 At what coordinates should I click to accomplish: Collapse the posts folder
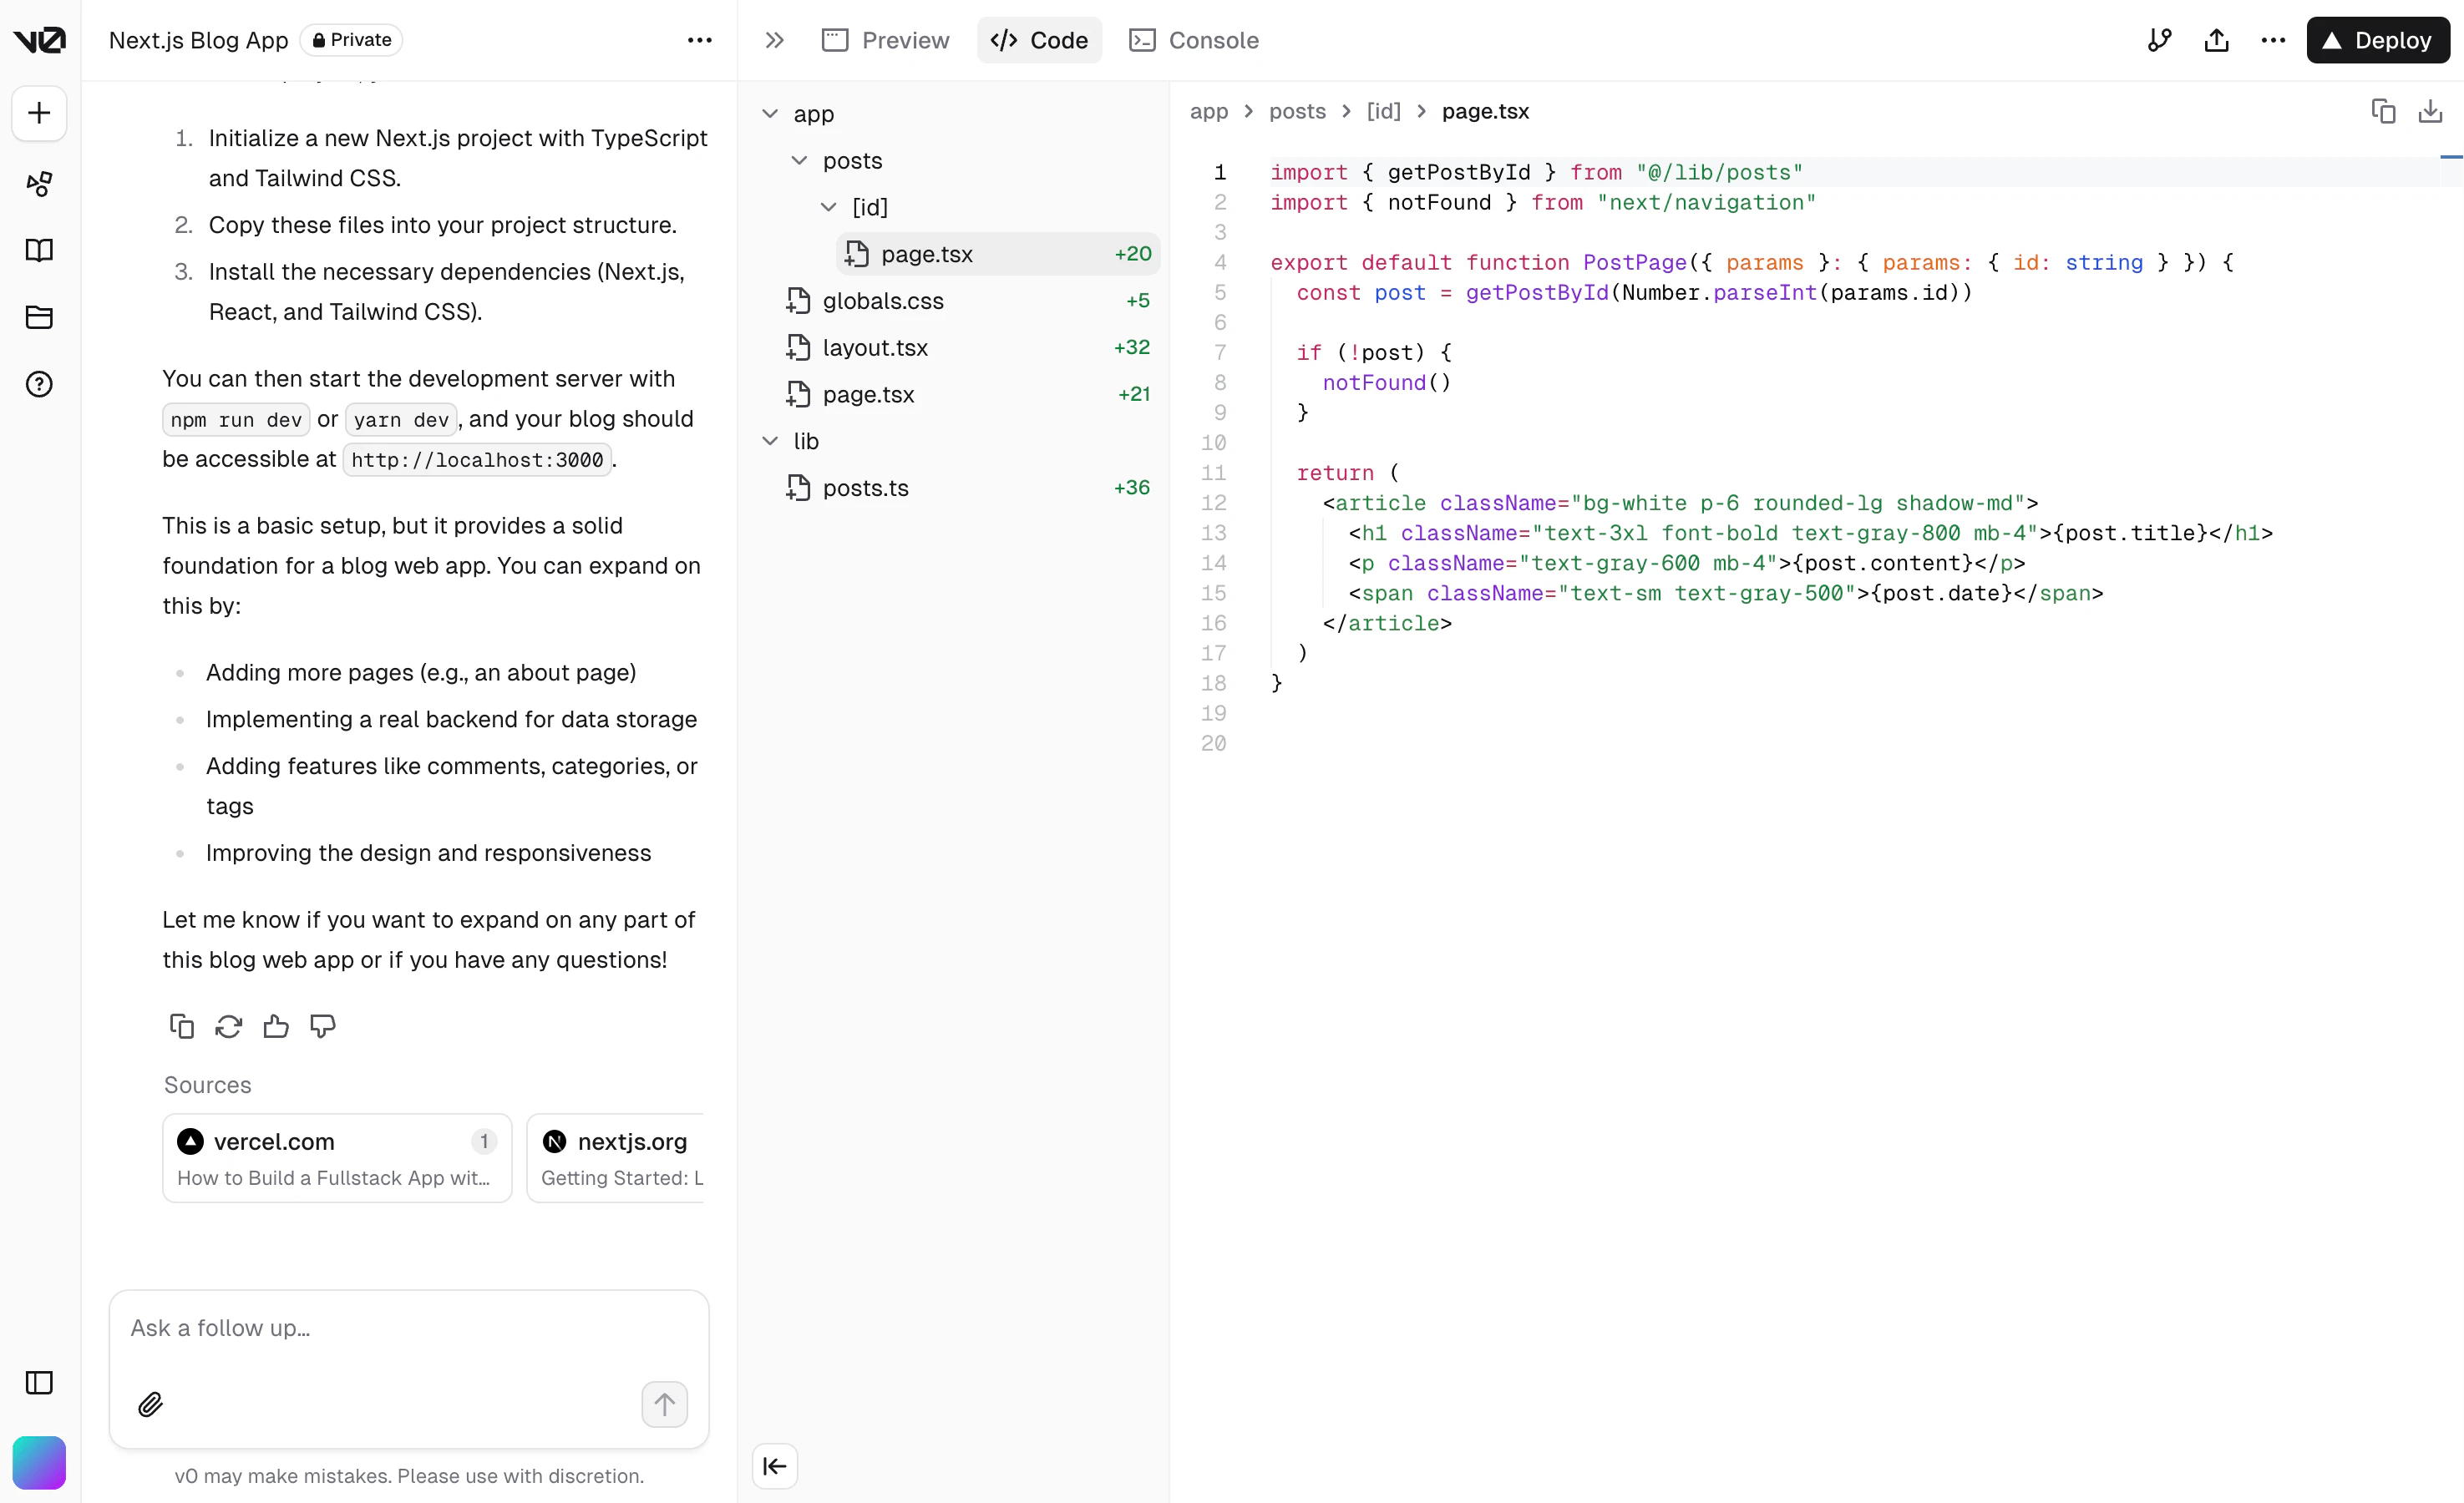799,160
